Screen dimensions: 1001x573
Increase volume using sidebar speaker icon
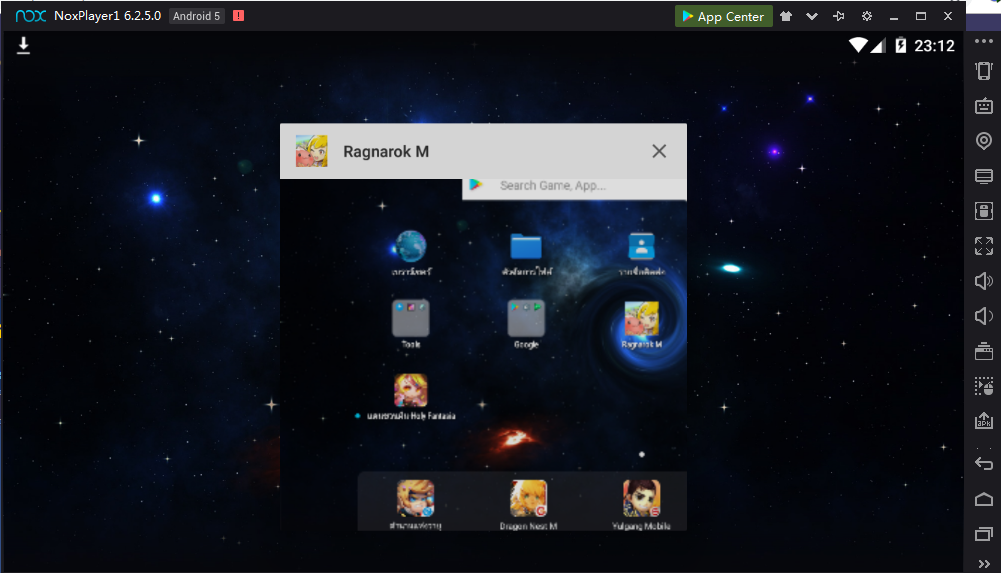click(984, 281)
